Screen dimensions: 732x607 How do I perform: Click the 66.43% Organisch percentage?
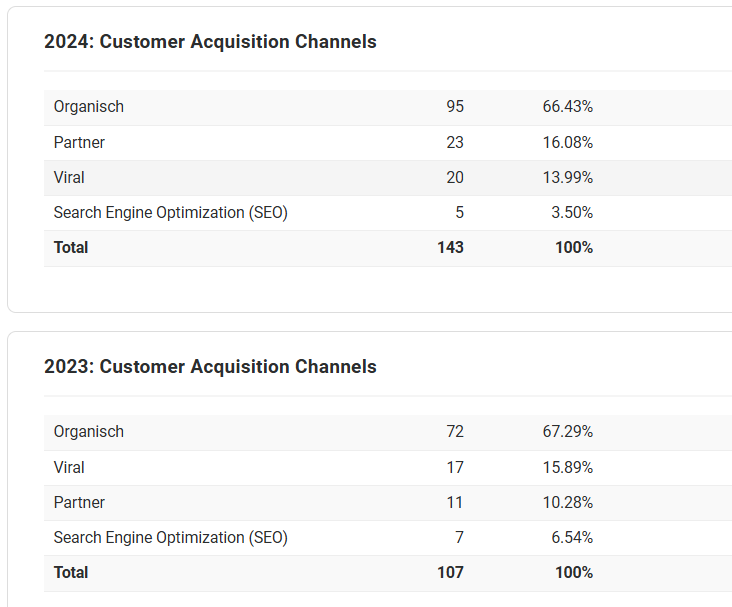568,107
